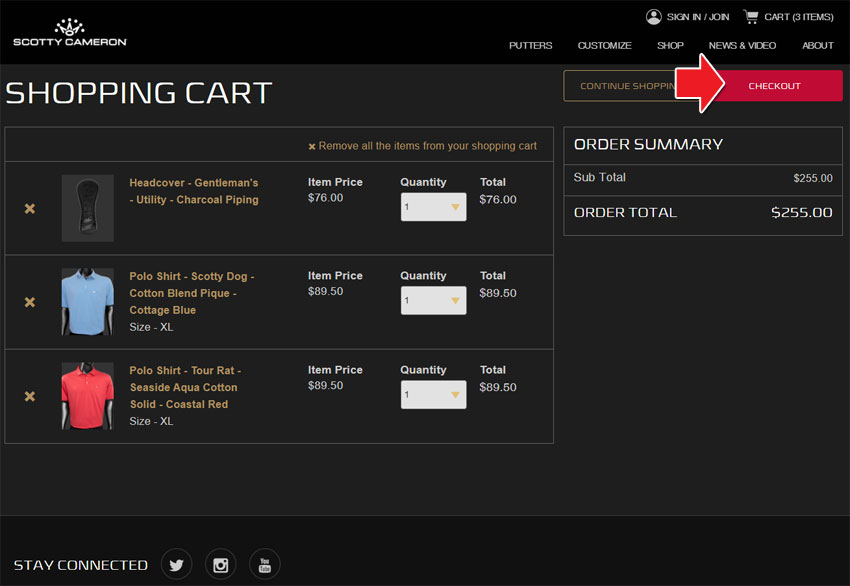Open the Polo Shirt Scotty Dog product link
The width and height of the screenshot is (850, 586).
pyautogui.click(x=191, y=293)
